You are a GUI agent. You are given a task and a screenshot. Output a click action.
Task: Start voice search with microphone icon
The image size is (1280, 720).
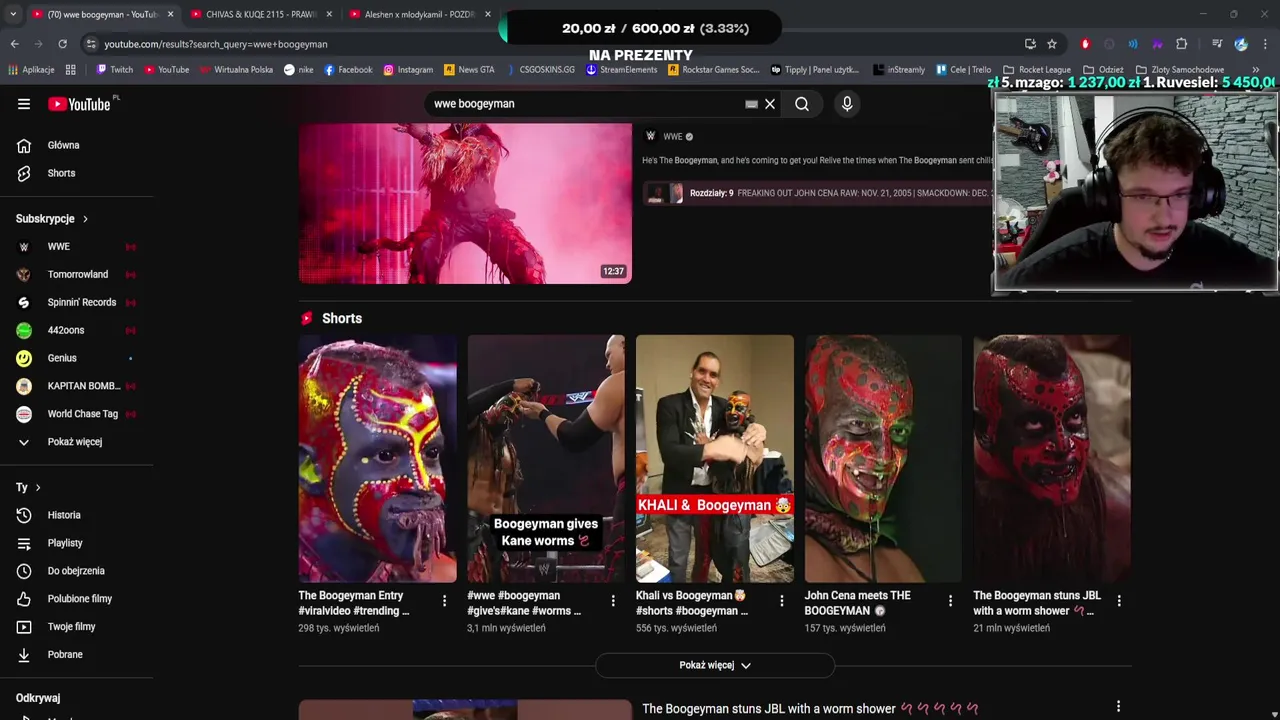click(847, 104)
